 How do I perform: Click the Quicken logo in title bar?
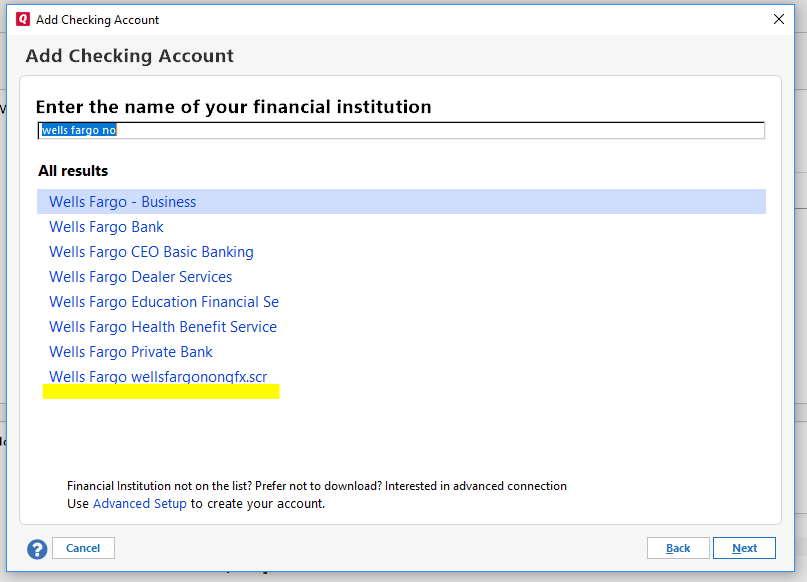22,19
